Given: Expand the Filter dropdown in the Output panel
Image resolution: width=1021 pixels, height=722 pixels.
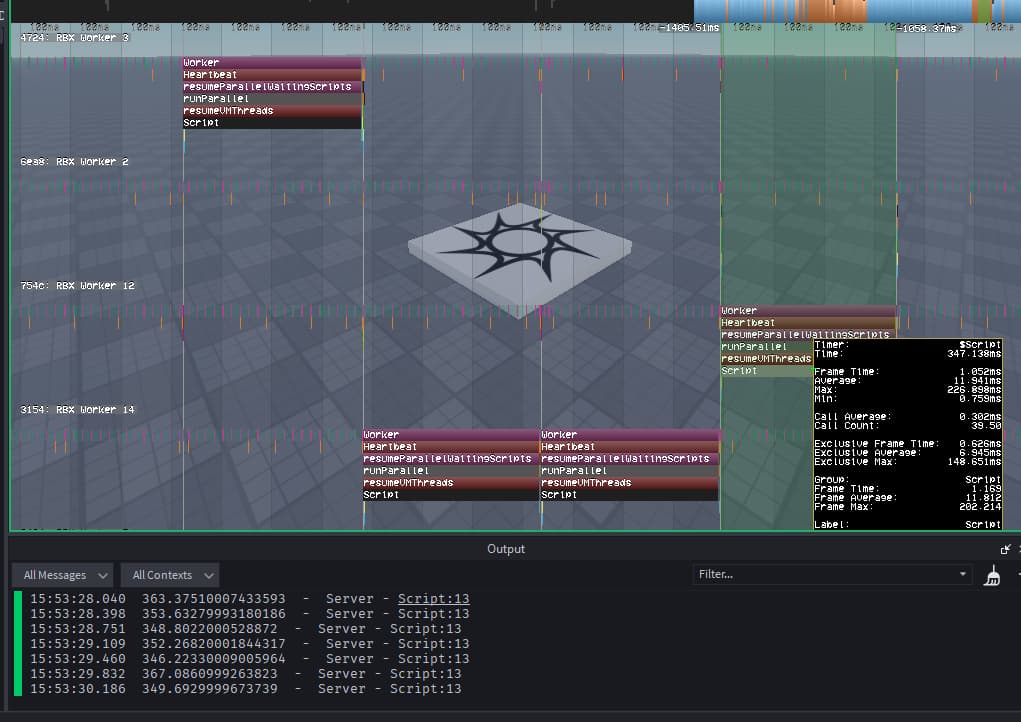Looking at the screenshot, I should pos(962,574).
